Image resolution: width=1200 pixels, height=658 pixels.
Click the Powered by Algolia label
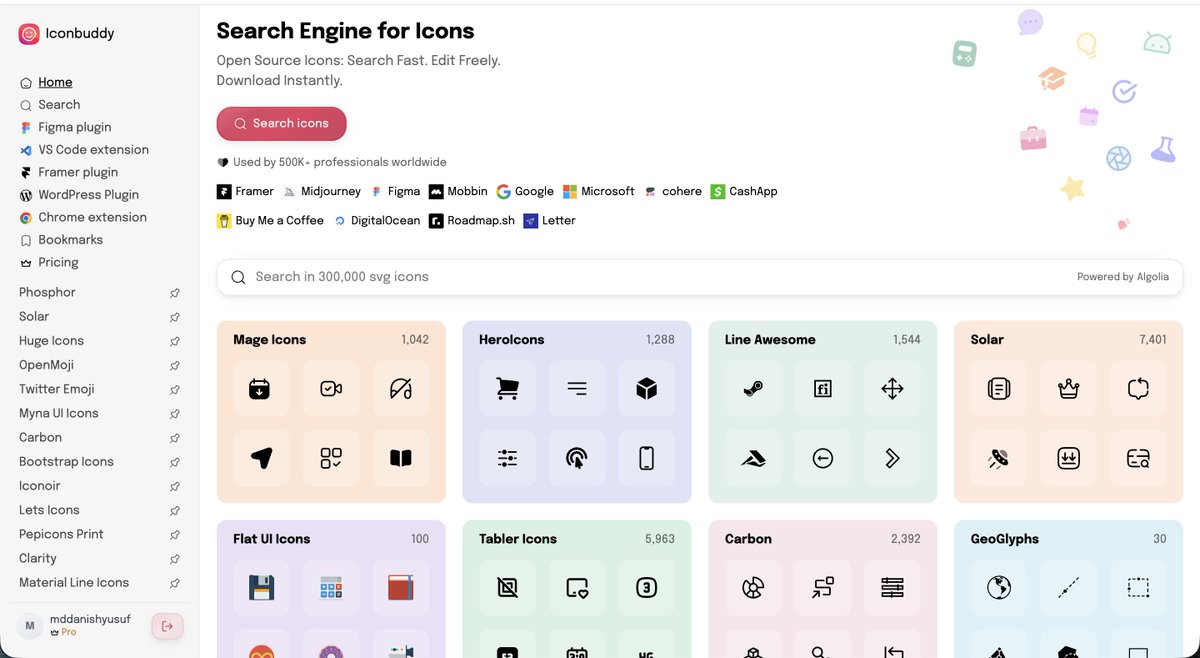point(1122,277)
